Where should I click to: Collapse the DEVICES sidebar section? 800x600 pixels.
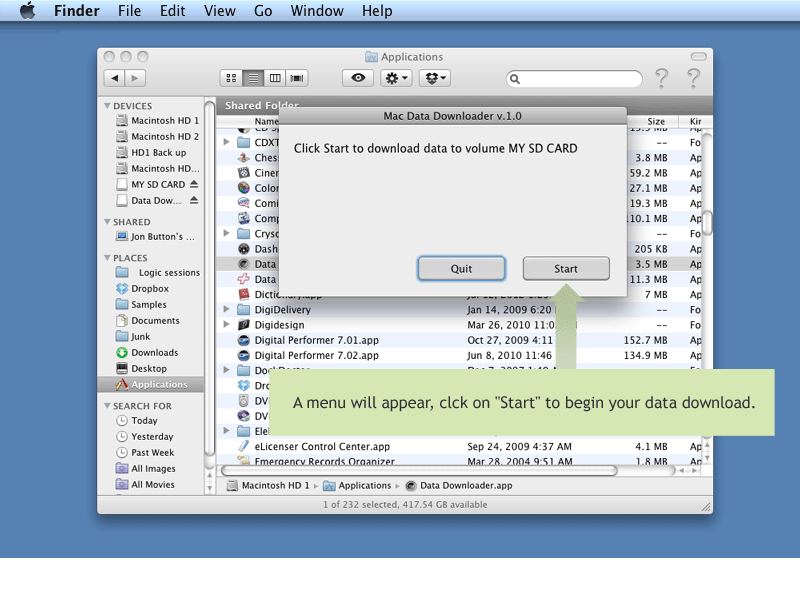[x=107, y=106]
